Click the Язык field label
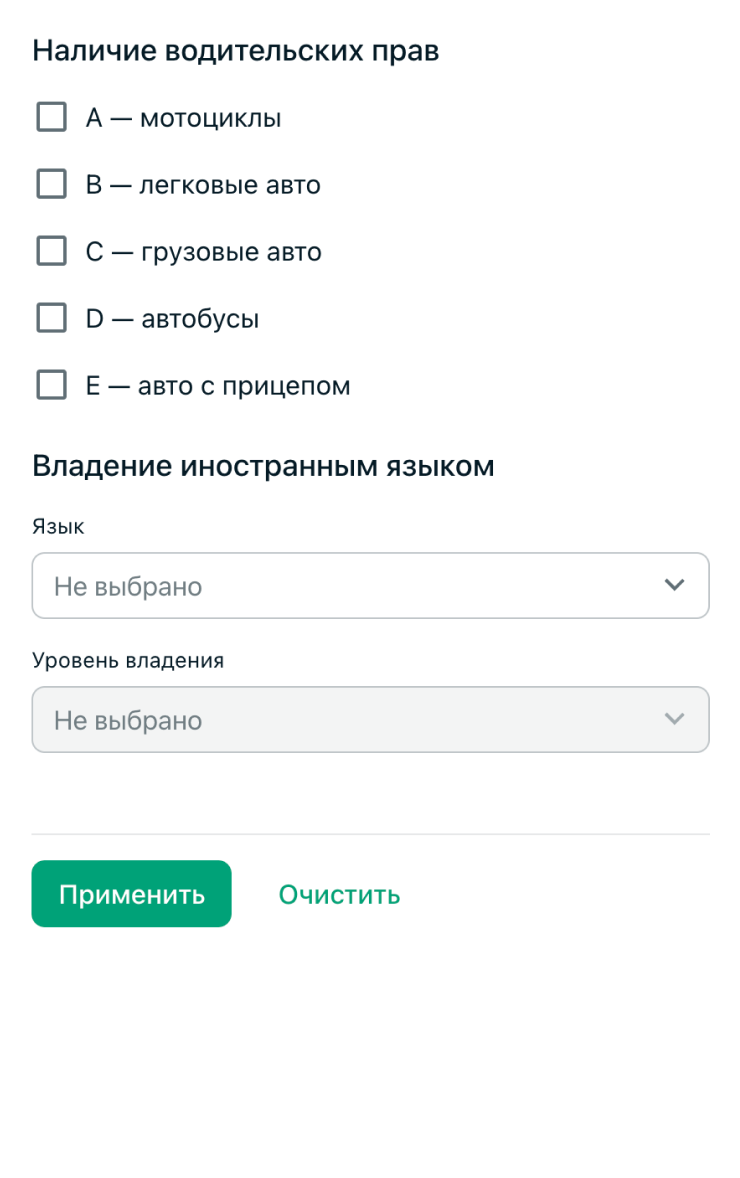The width and height of the screenshot is (740, 1178). click(58, 526)
